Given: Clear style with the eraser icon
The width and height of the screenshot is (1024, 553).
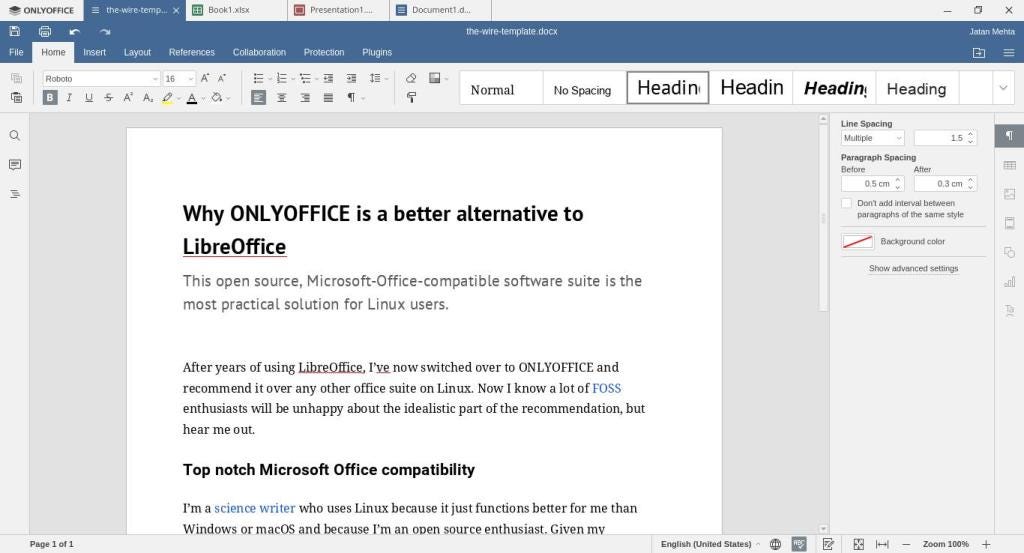Looking at the screenshot, I should click(x=411, y=78).
